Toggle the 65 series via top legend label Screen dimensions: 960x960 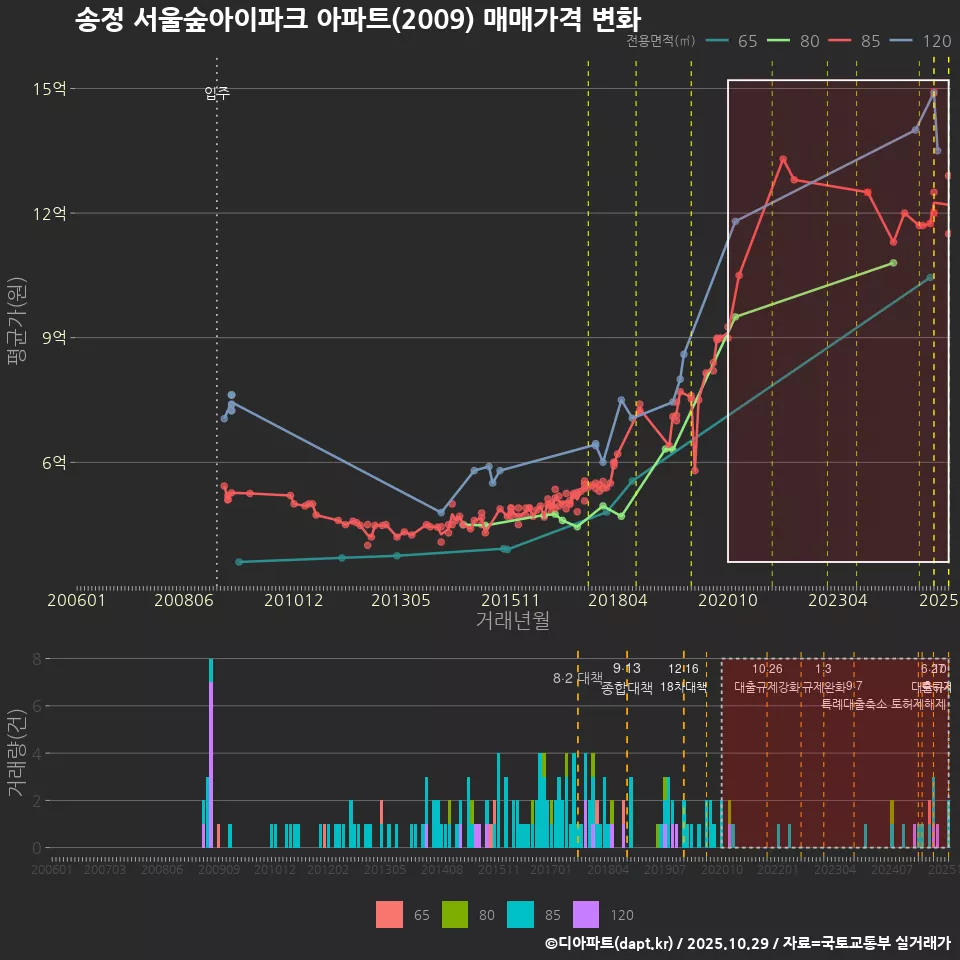(746, 42)
